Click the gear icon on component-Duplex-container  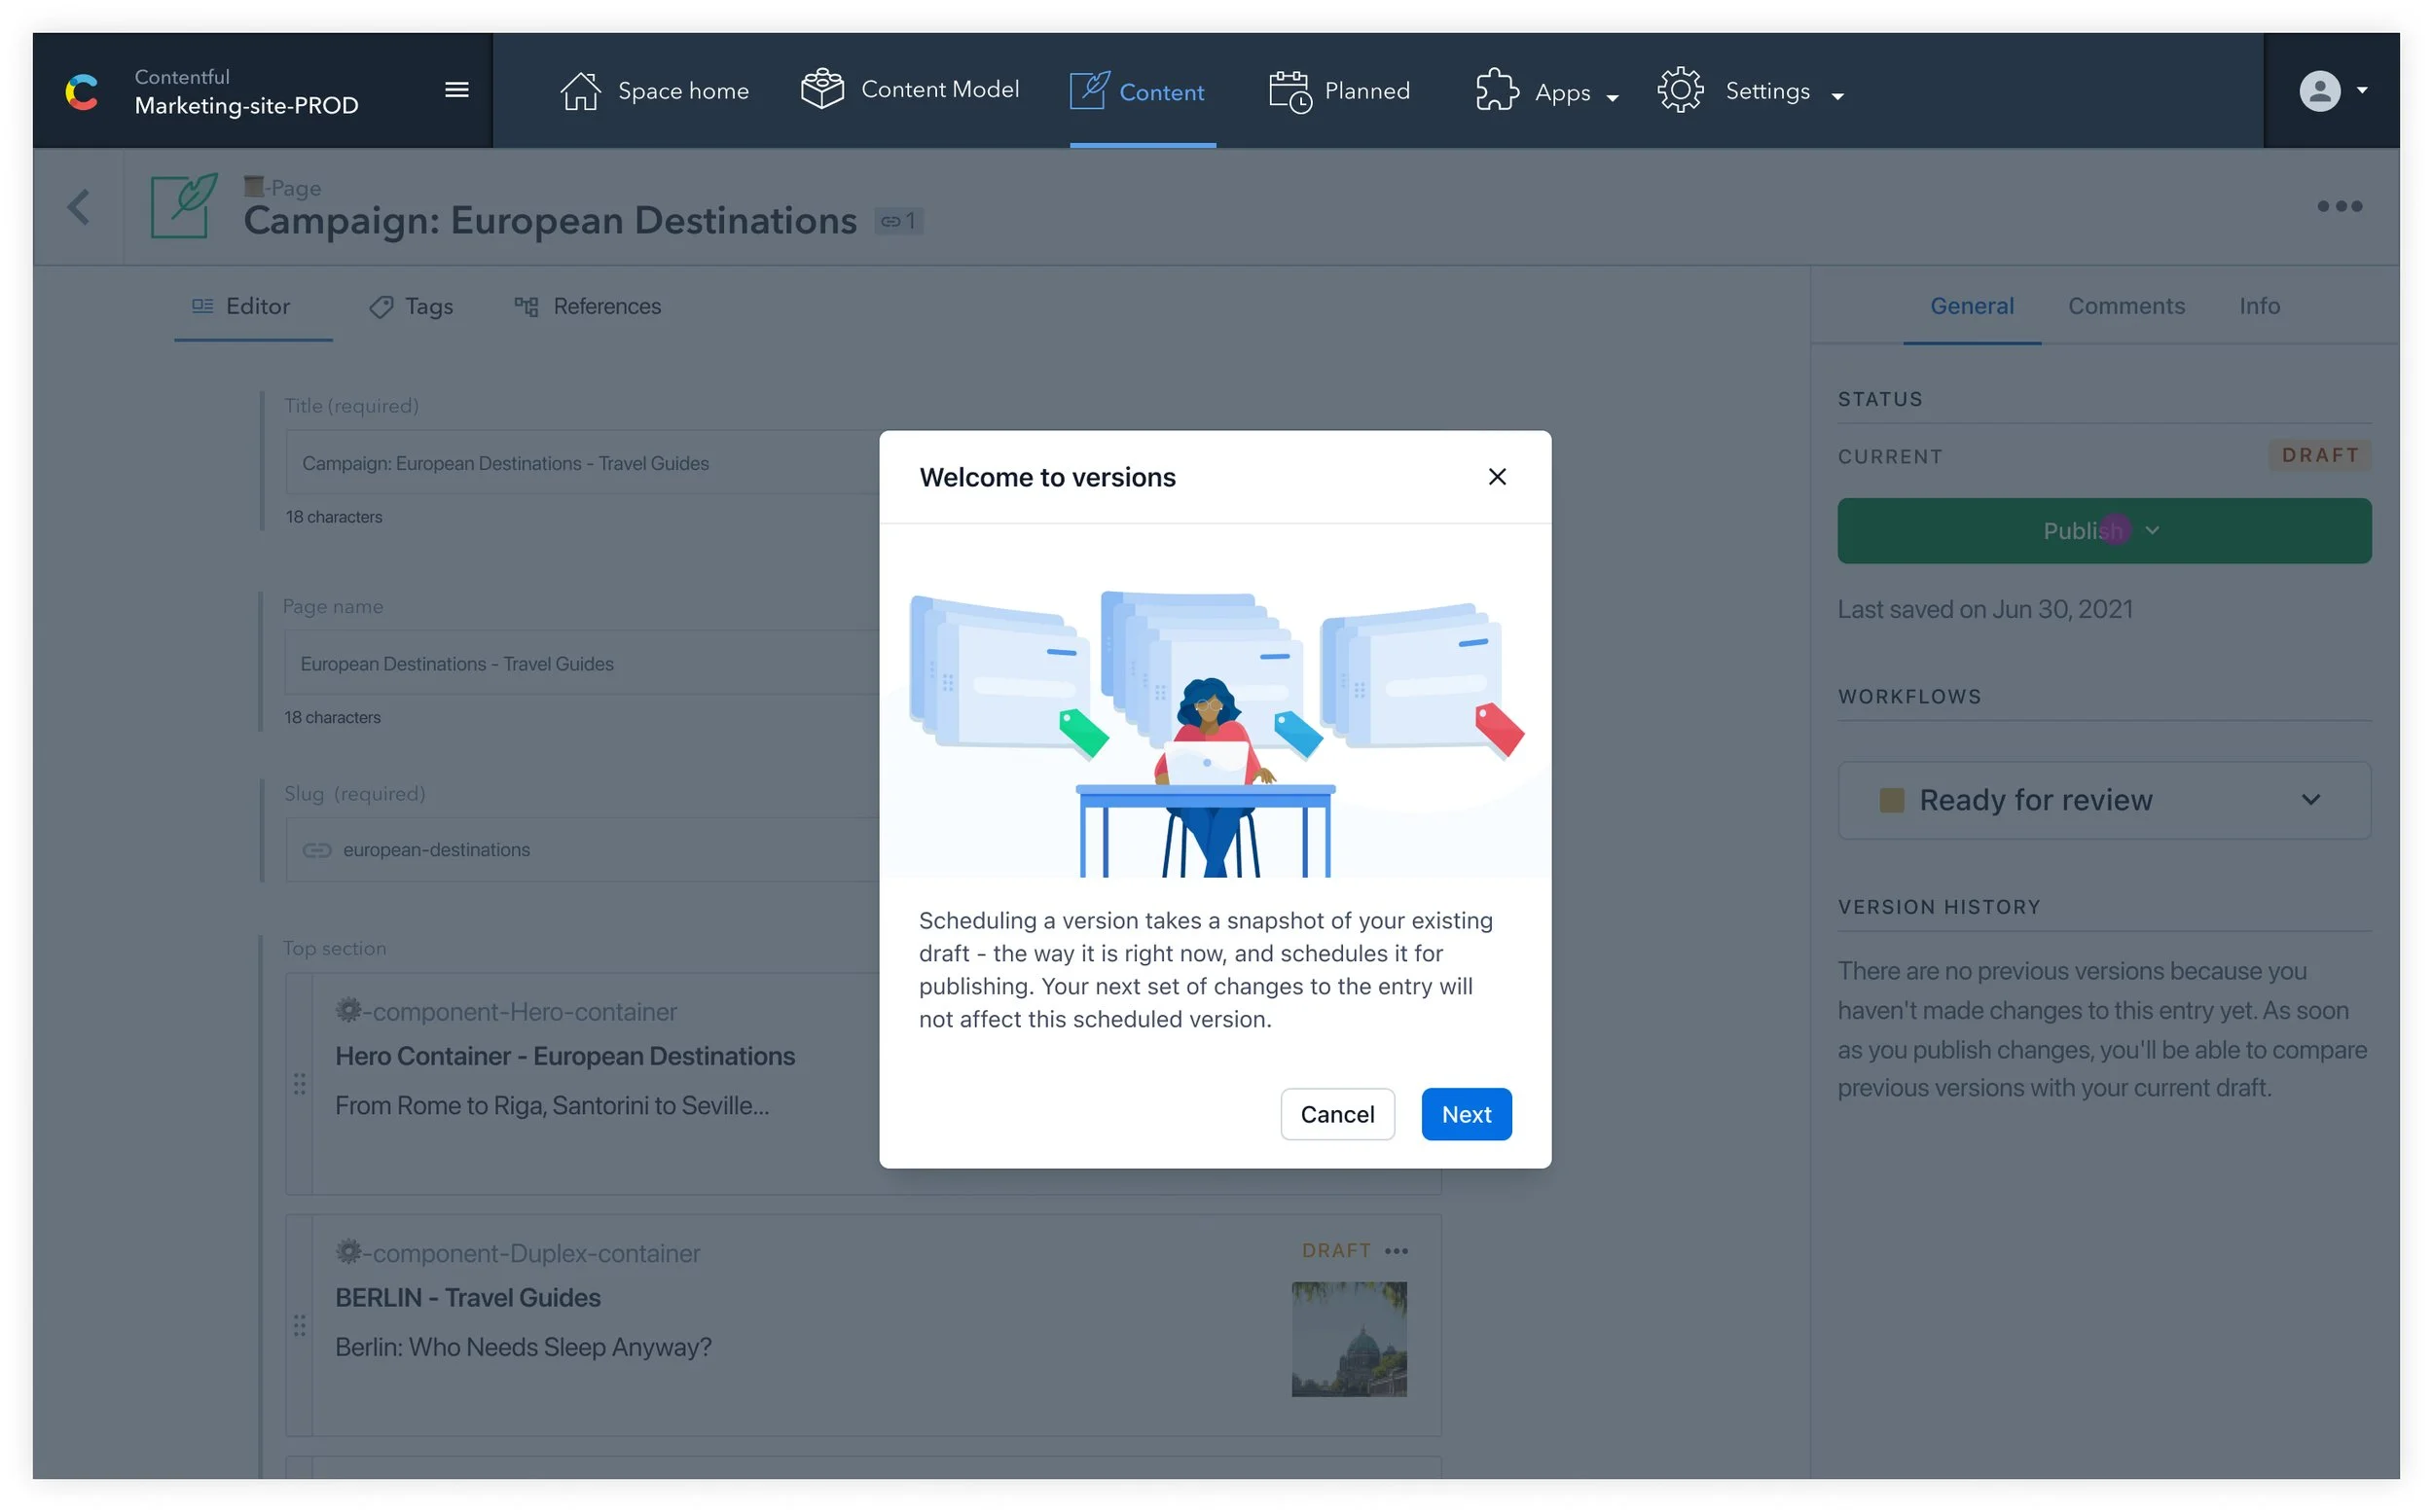[348, 1251]
